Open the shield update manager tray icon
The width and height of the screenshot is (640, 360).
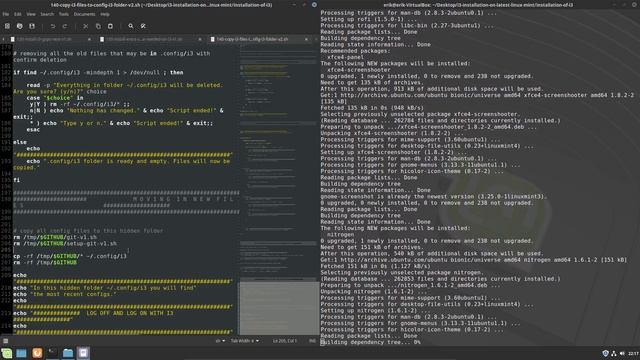[x=605, y=353]
